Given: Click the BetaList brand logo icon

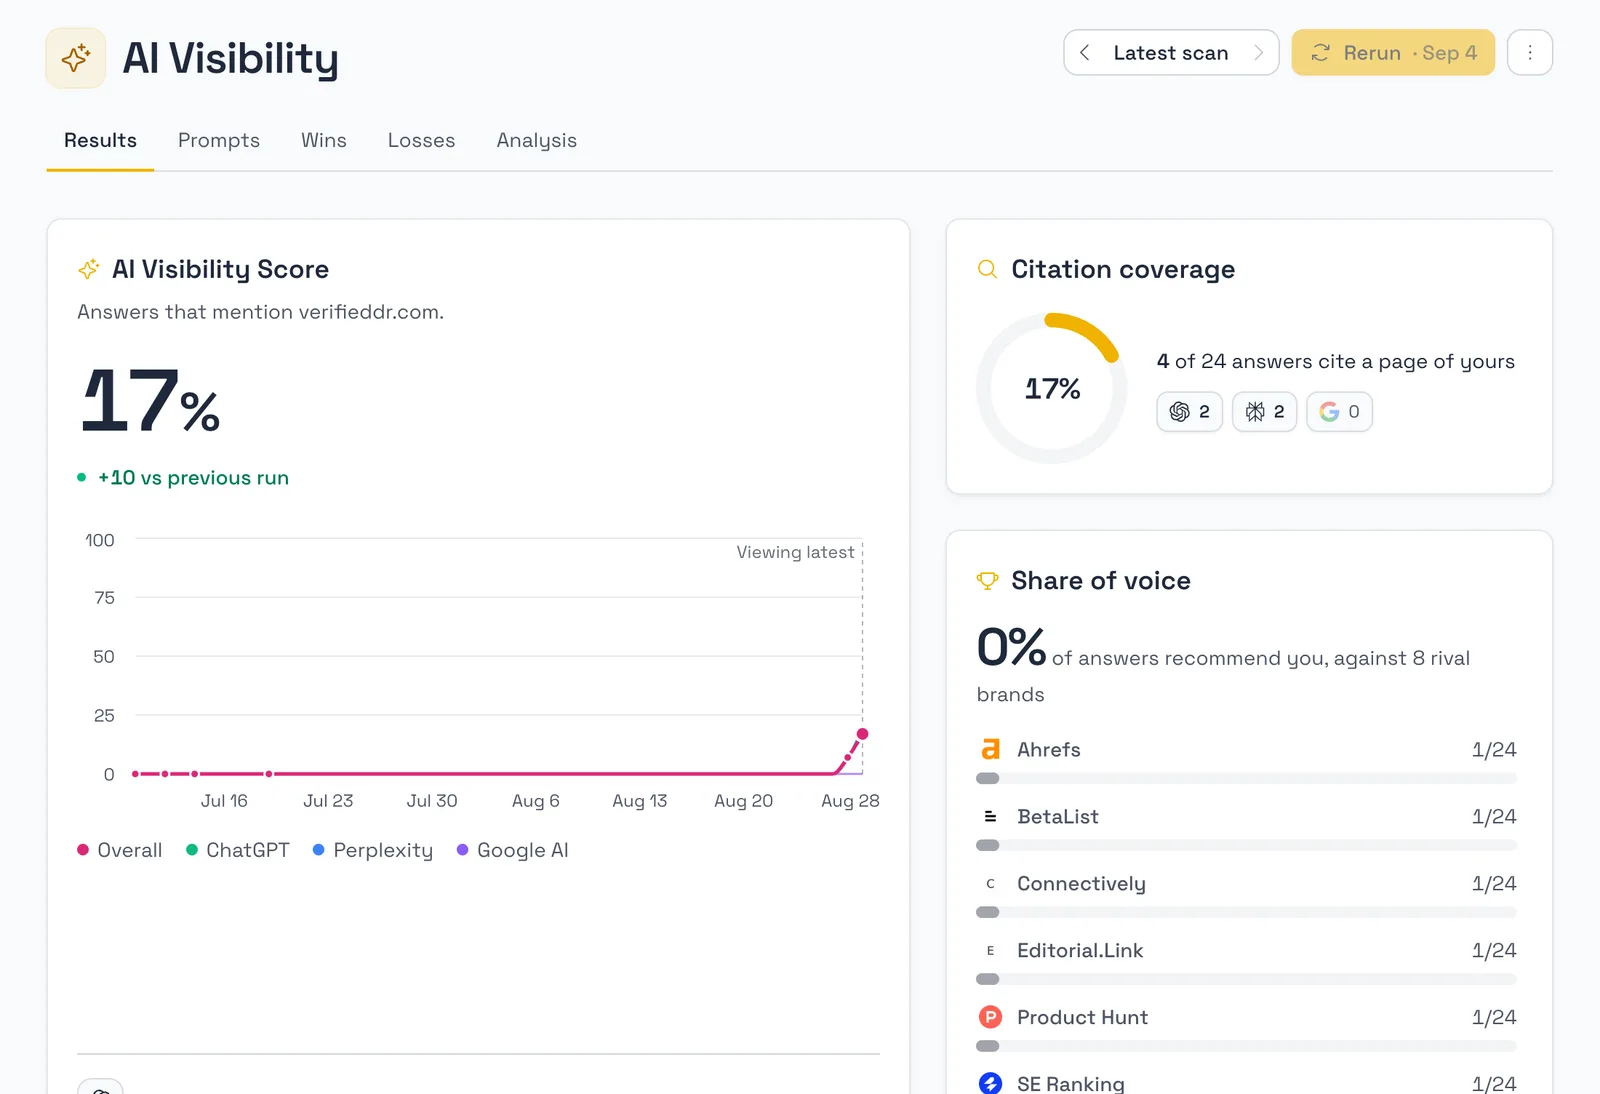Looking at the screenshot, I should click(990, 816).
